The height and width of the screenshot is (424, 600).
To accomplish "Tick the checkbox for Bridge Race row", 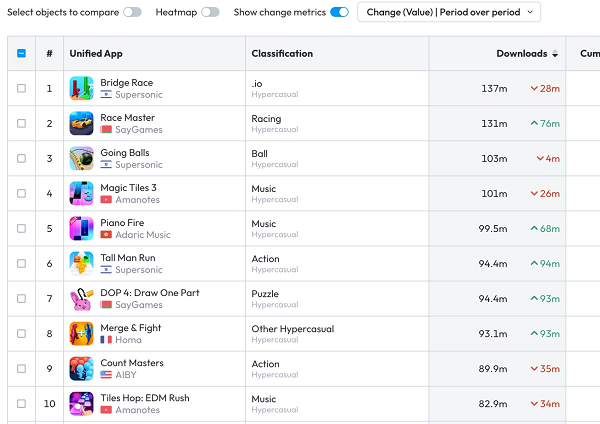I will coord(21,88).
